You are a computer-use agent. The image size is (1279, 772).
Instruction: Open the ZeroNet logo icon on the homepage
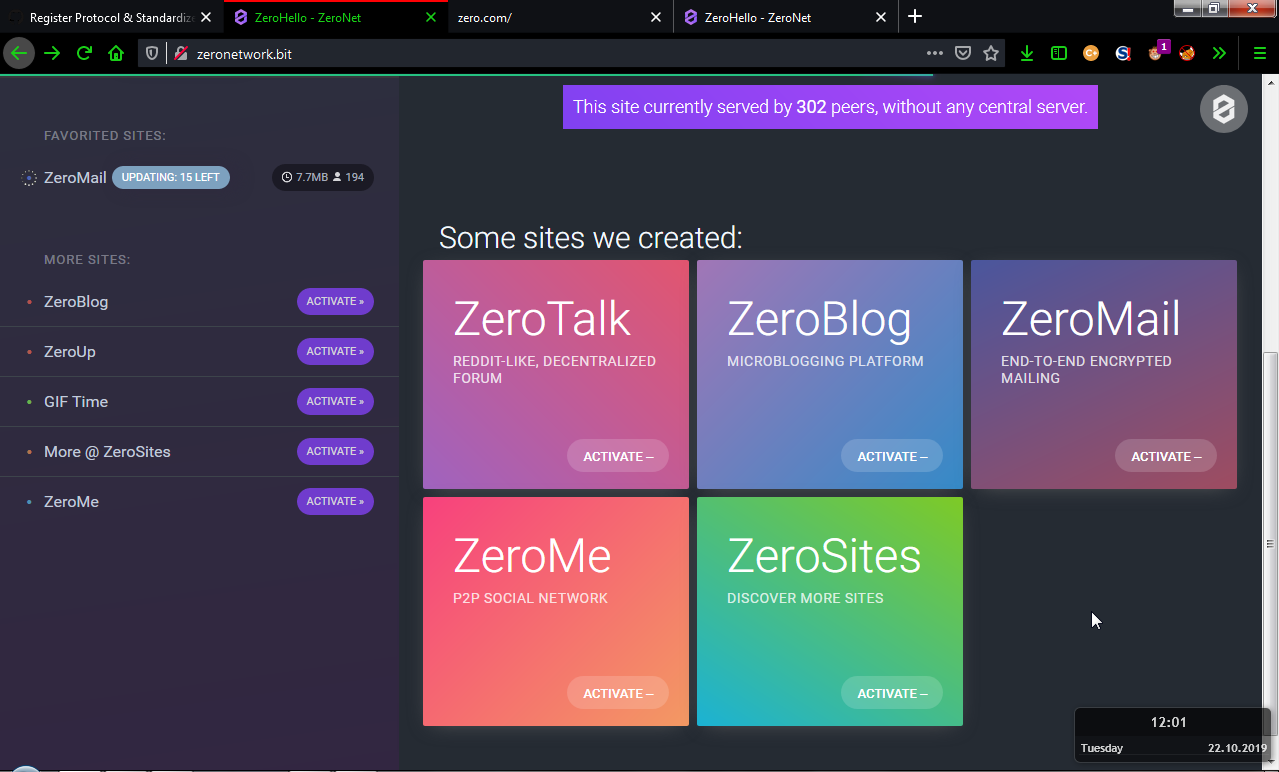(x=1223, y=108)
